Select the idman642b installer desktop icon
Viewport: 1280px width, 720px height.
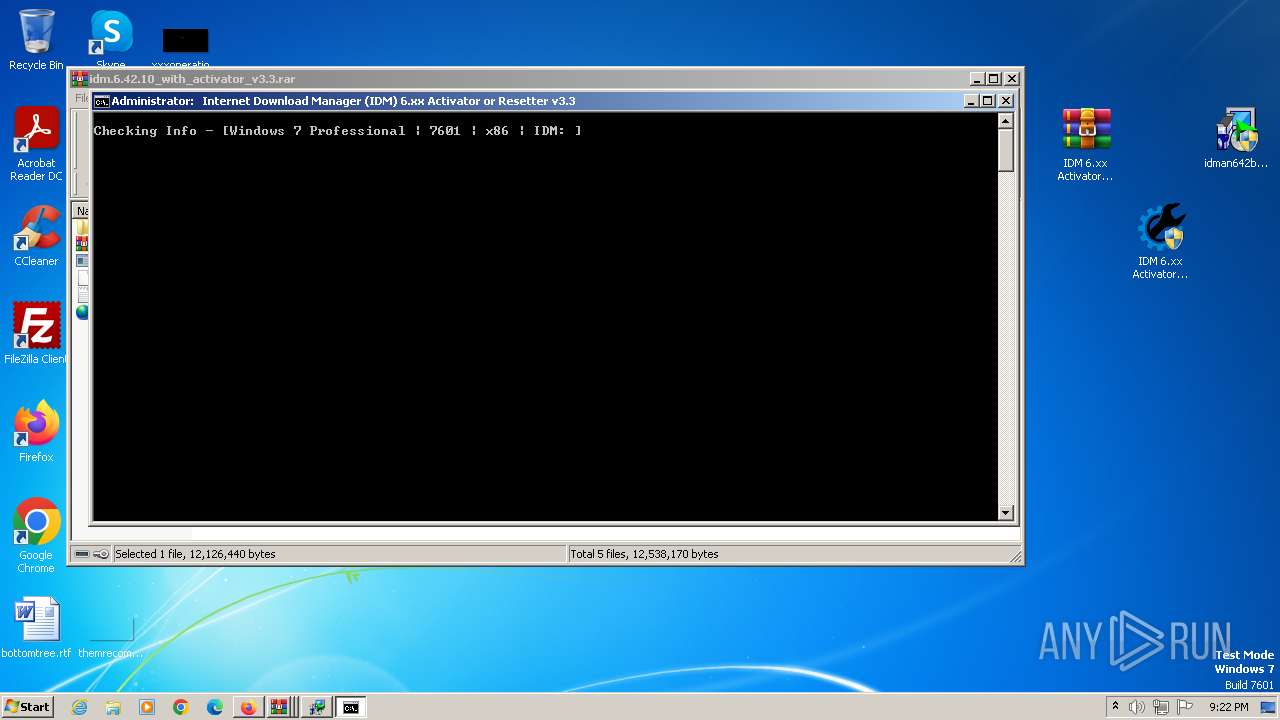pos(1236,138)
